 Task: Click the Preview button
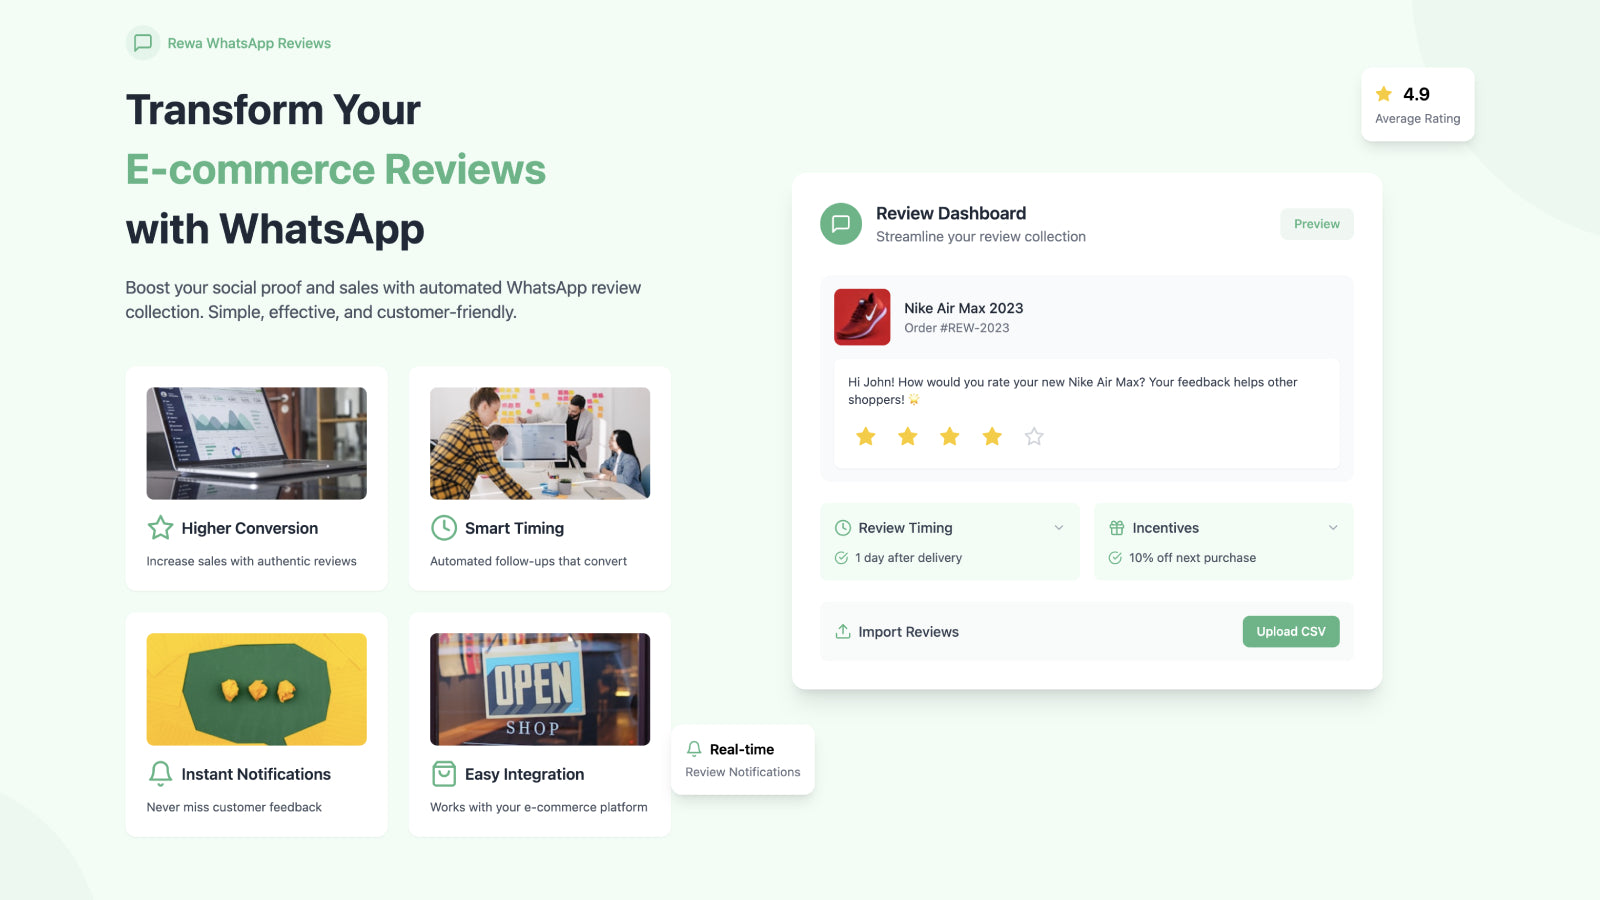pyautogui.click(x=1316, y=224)
